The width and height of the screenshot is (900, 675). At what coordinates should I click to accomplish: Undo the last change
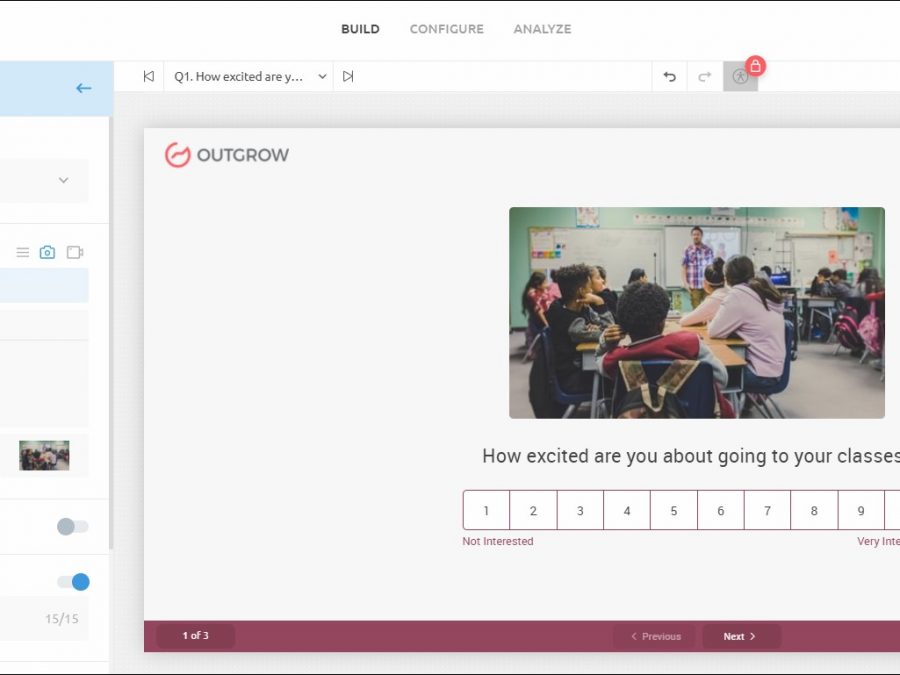click(x=669, y=76)
